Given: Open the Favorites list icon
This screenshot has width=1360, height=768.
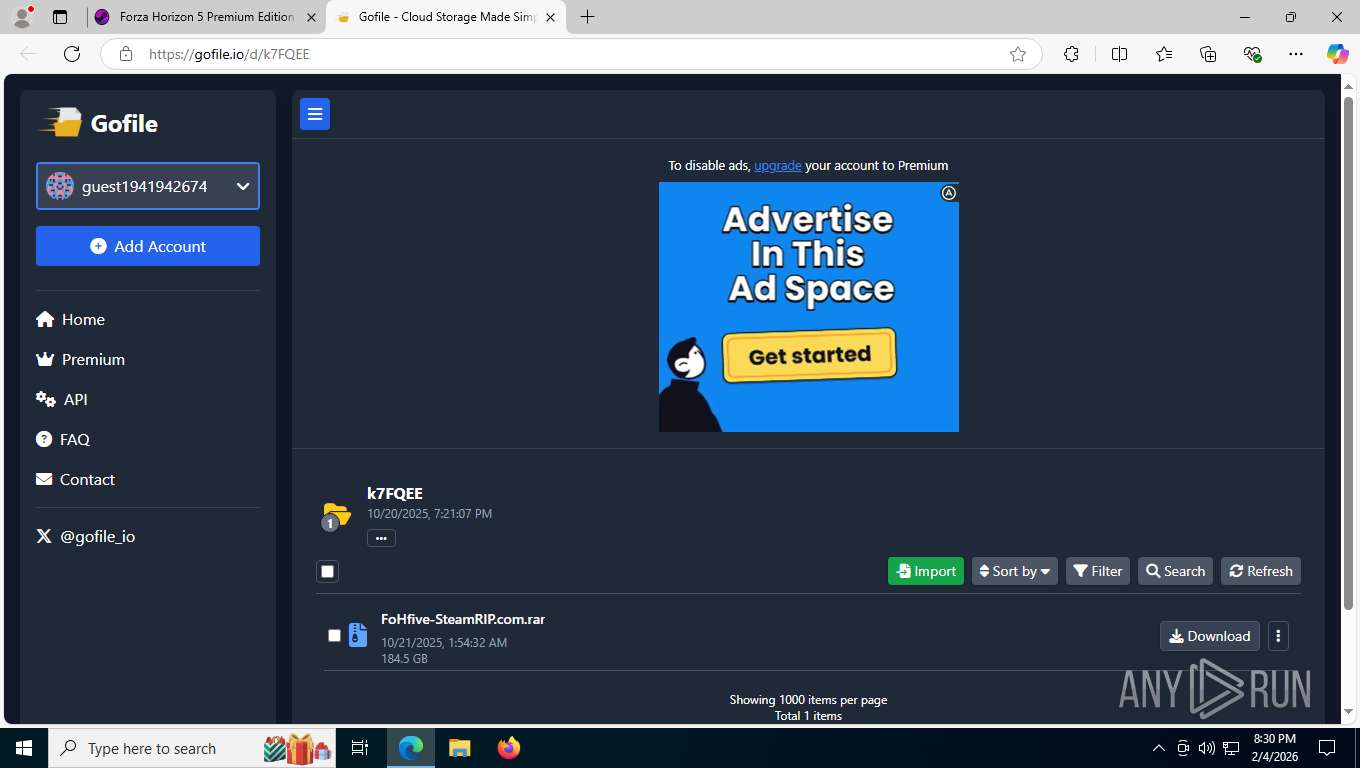Looking at the screenshot, I should [1164, 54].
